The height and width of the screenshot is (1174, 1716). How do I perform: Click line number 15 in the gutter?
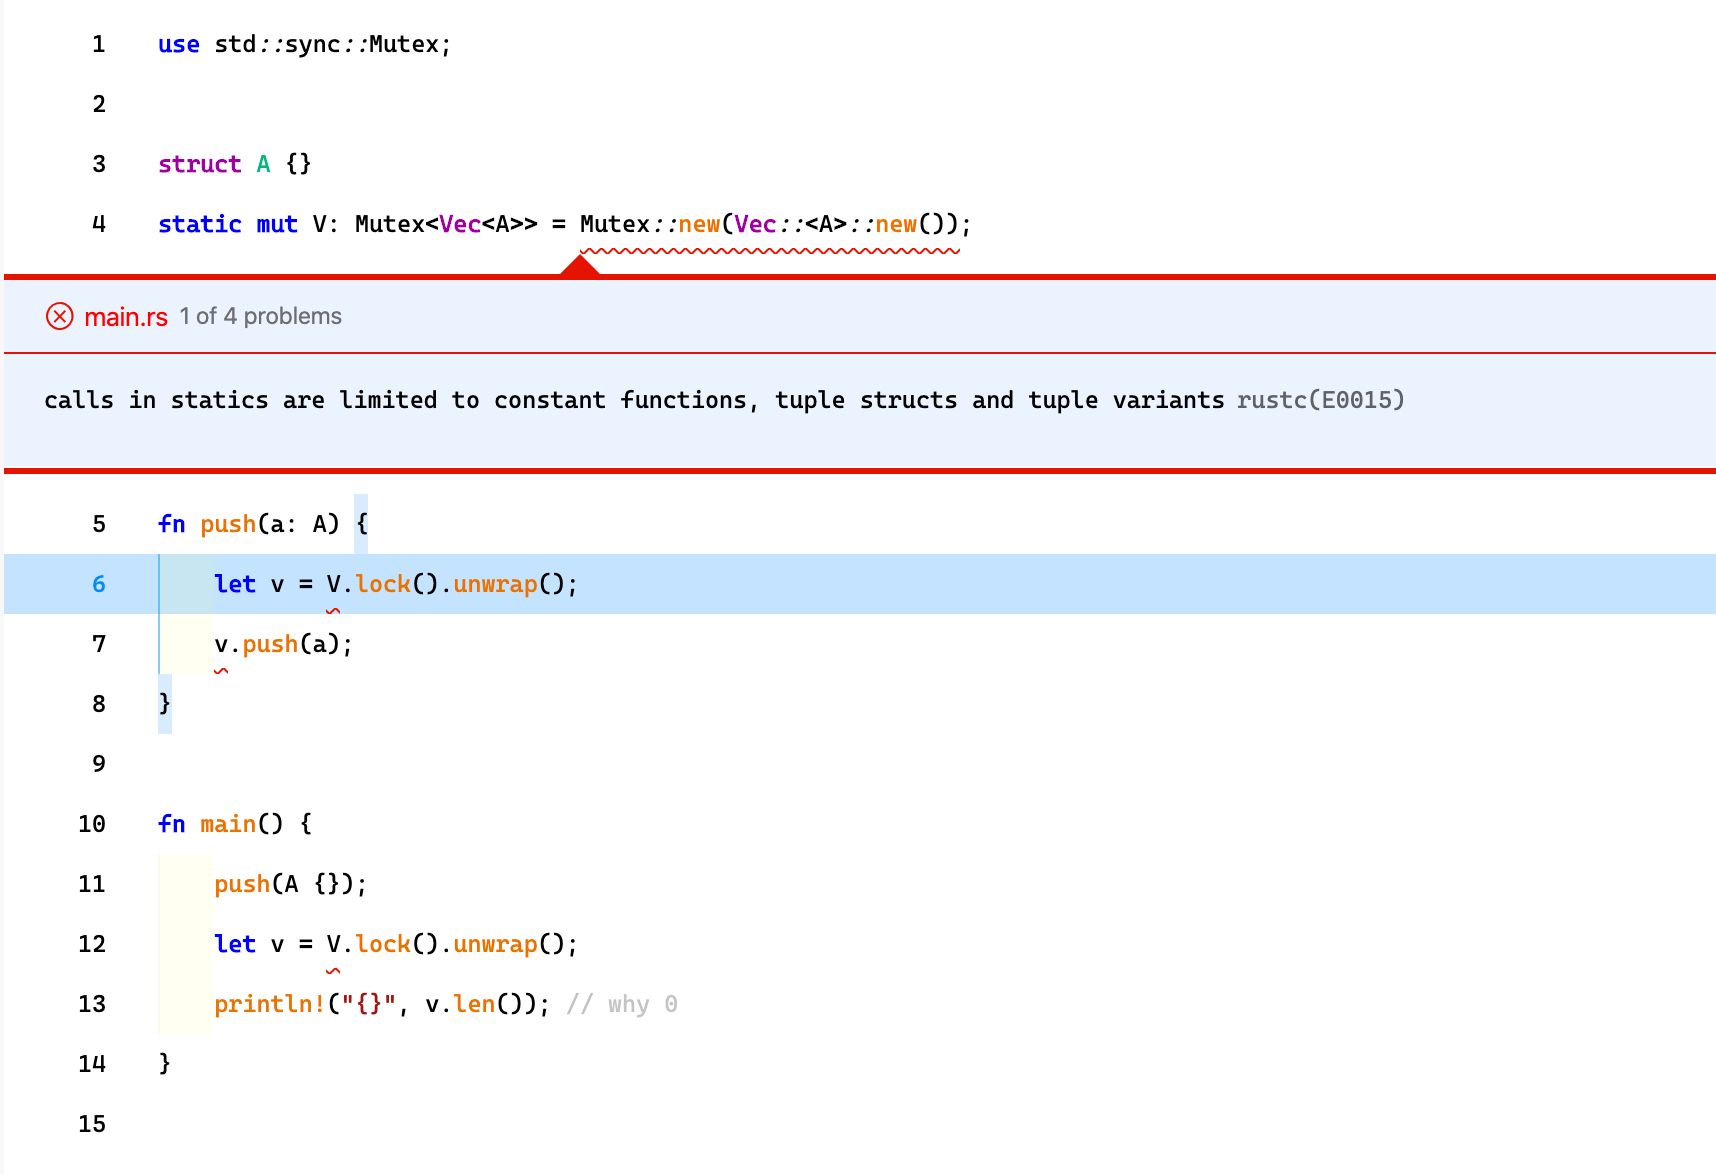(x=92, y=1125)
